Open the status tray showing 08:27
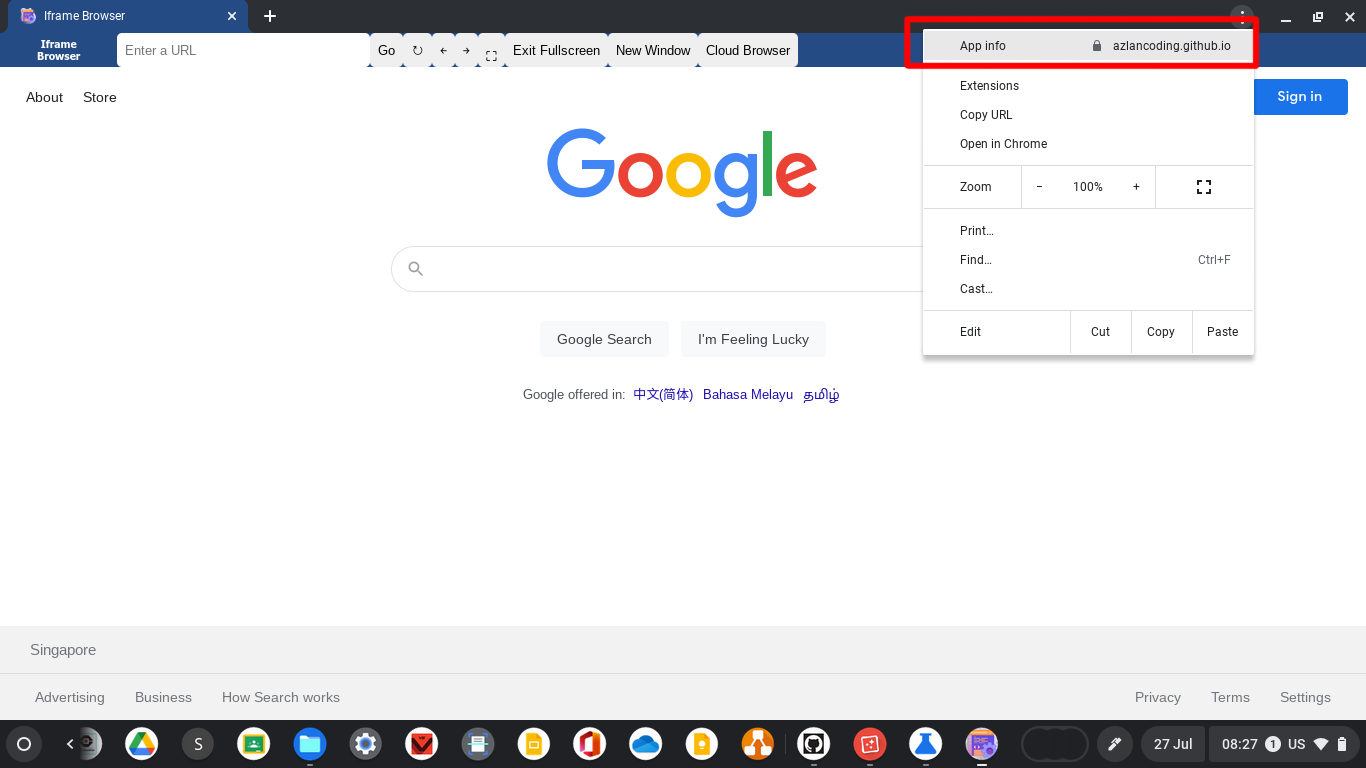Viewport: 1366px width, 768px height. click(1284, 744)
